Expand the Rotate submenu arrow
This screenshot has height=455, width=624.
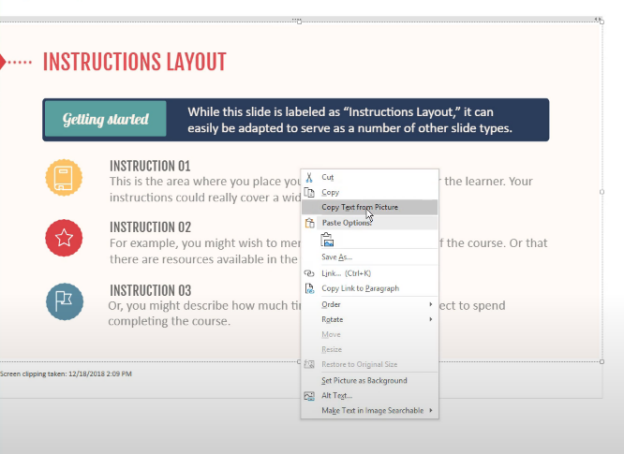click(x=431, y=319)
